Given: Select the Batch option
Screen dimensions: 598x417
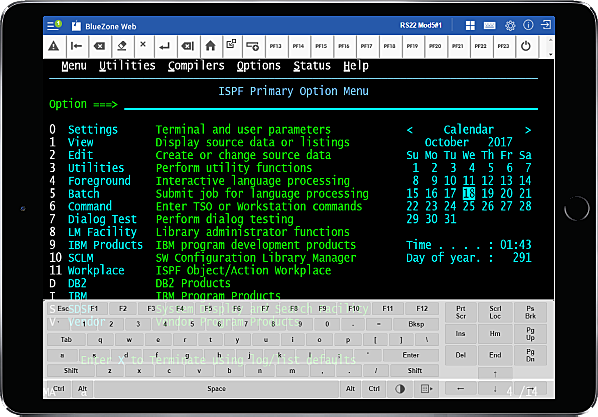Looking at the screenshot, I should (84, 194).
